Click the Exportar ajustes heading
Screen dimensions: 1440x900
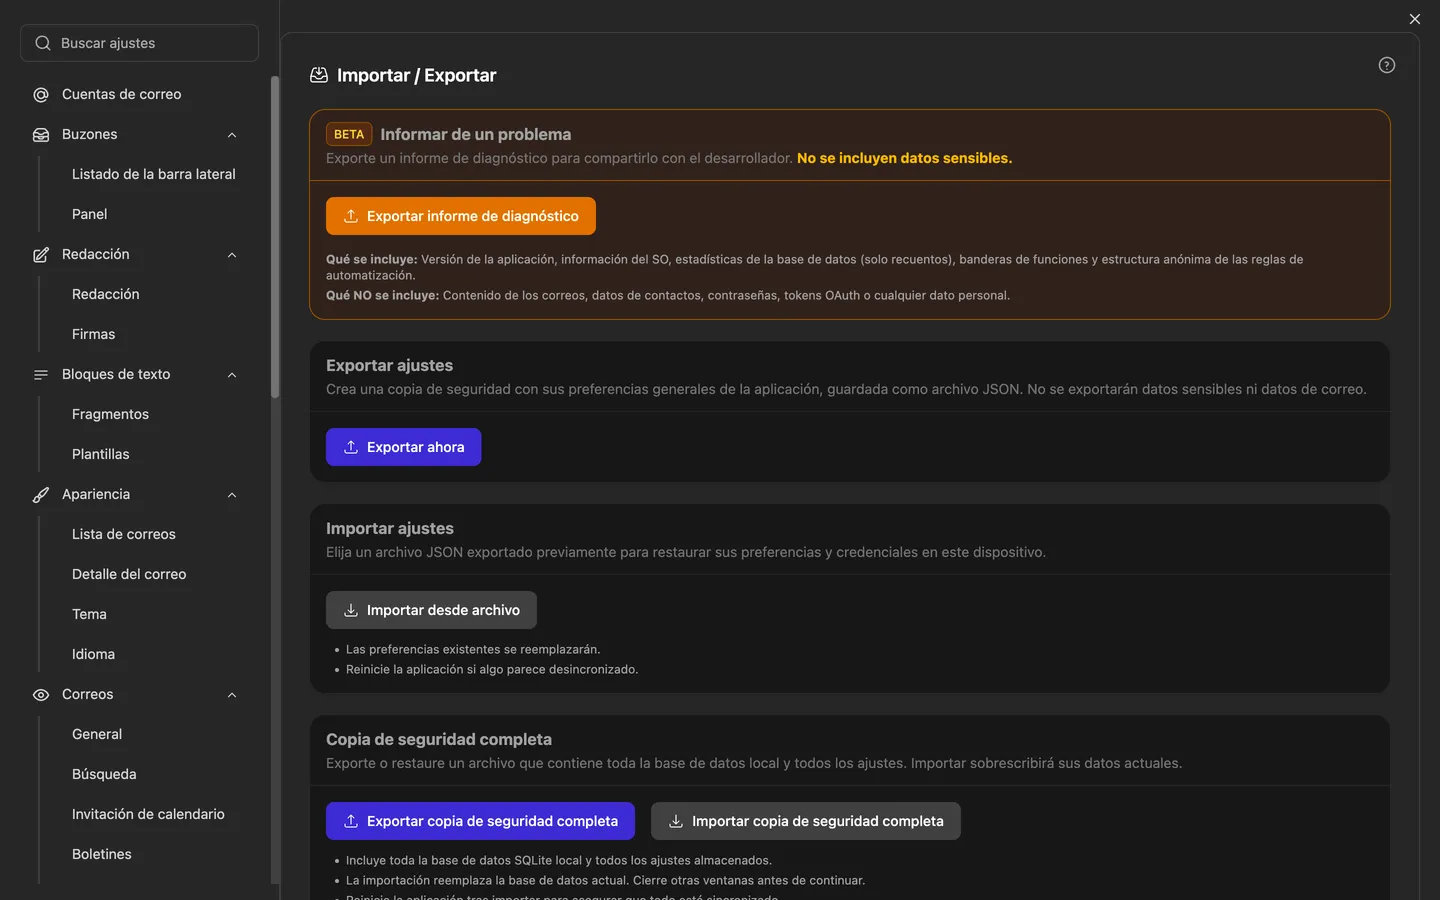[x=390, y=366]
